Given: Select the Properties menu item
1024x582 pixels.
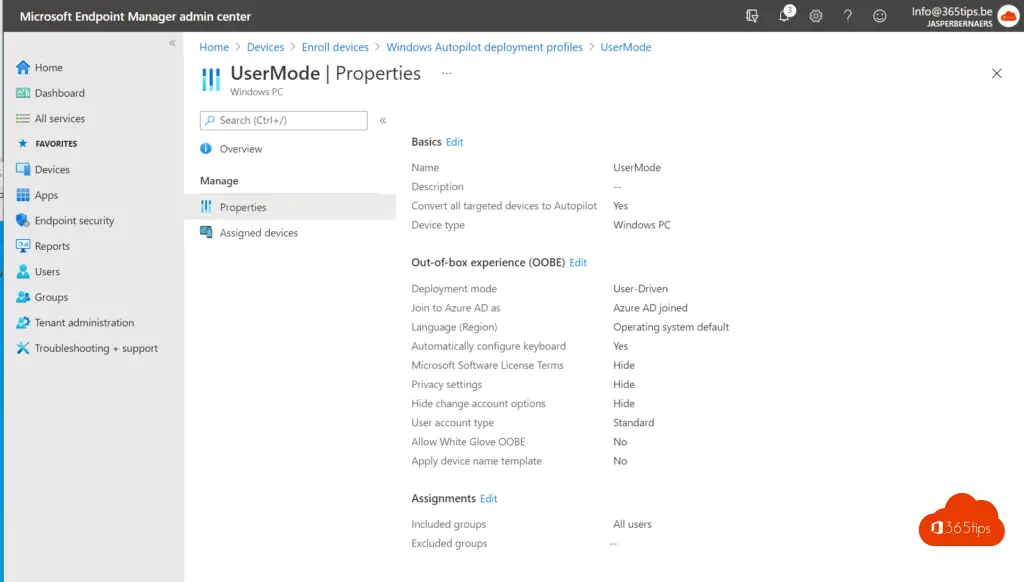Looking at the screenshot, I should [x=290, y=207].
